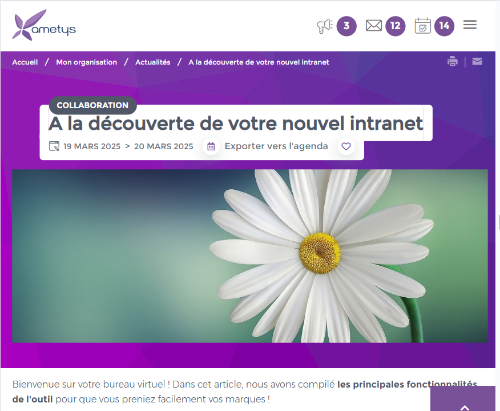
Task: Open the envelope mail icon in header
Action: pyautogui.click(x=374, y=26)
